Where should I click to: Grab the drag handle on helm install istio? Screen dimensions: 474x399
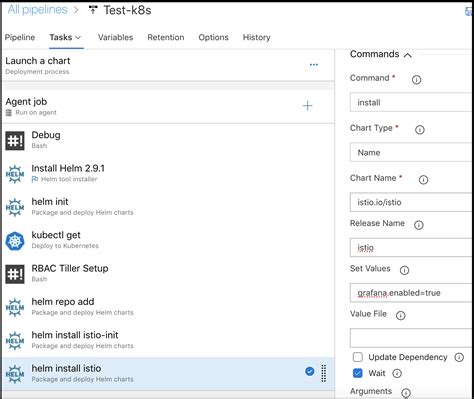click(323, 373)
